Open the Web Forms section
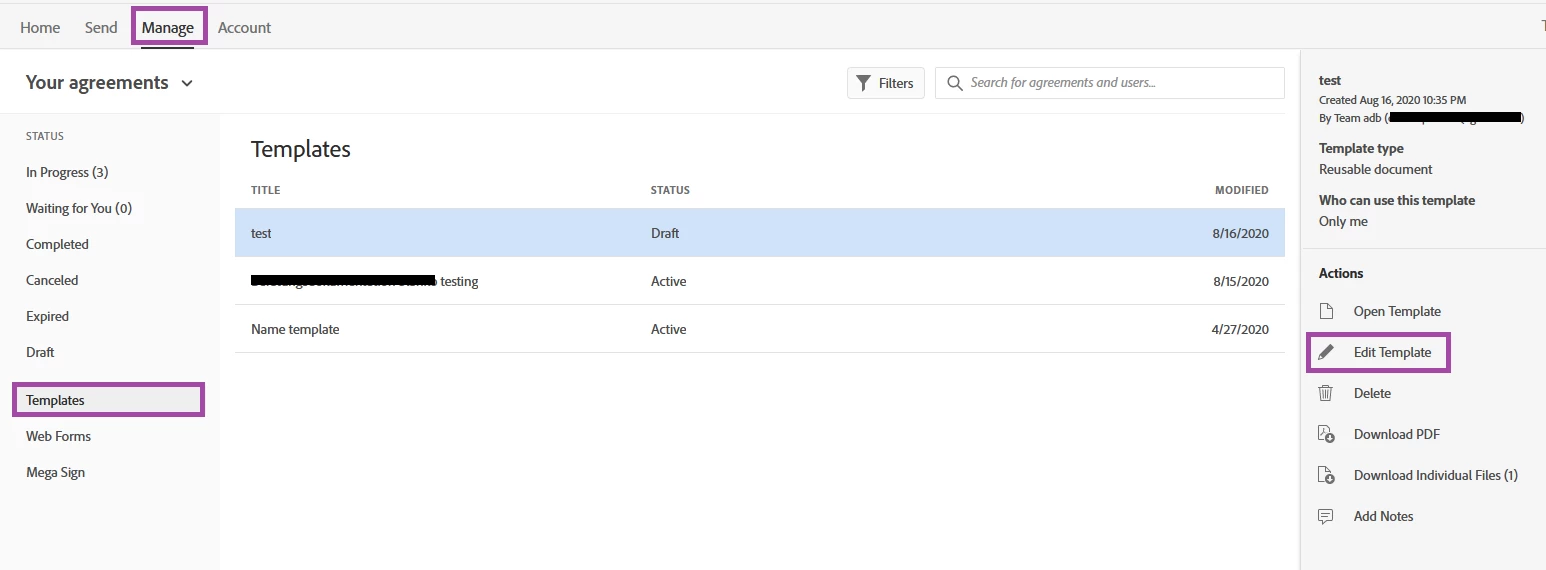Image resolution: width=1546 pixels, height=570 pixels. (58, 436)
